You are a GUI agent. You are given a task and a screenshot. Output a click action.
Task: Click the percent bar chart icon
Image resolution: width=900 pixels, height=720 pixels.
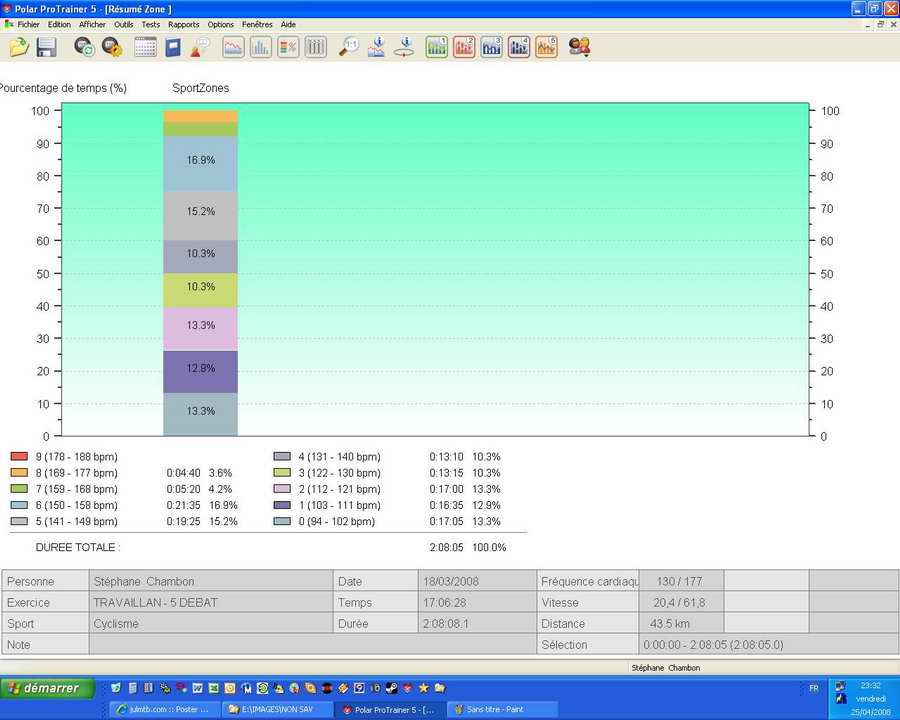[x=288, y=47]
